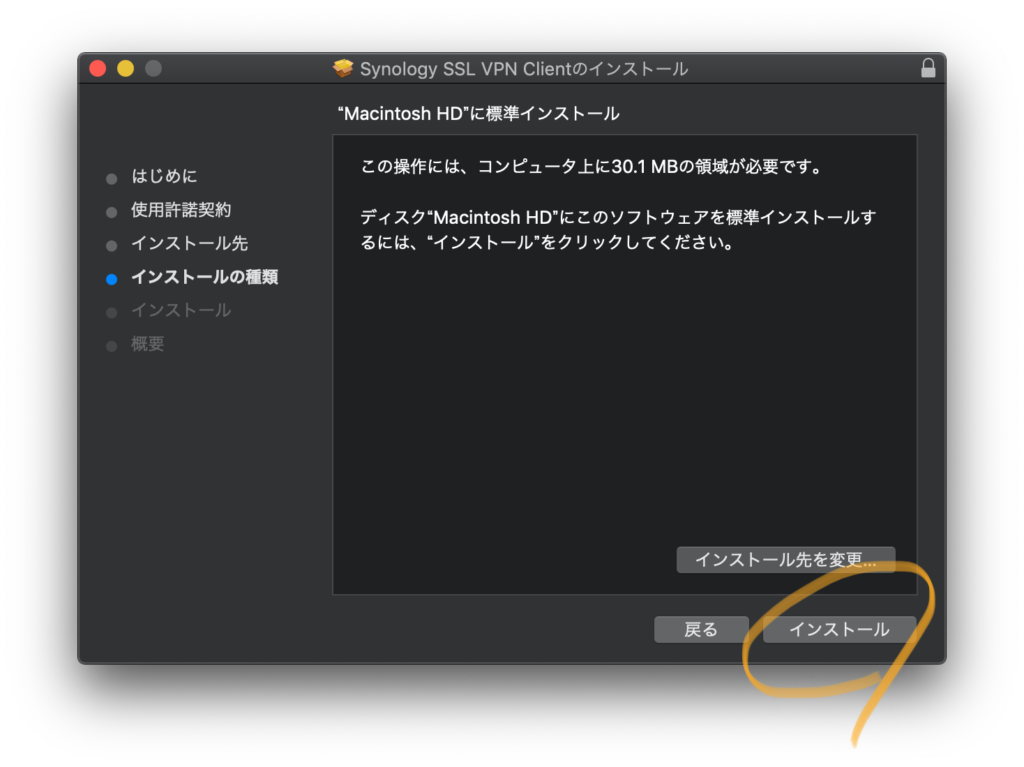
Task: Click the greyed-out zoom window button
Action: click(x=153, y=69)
